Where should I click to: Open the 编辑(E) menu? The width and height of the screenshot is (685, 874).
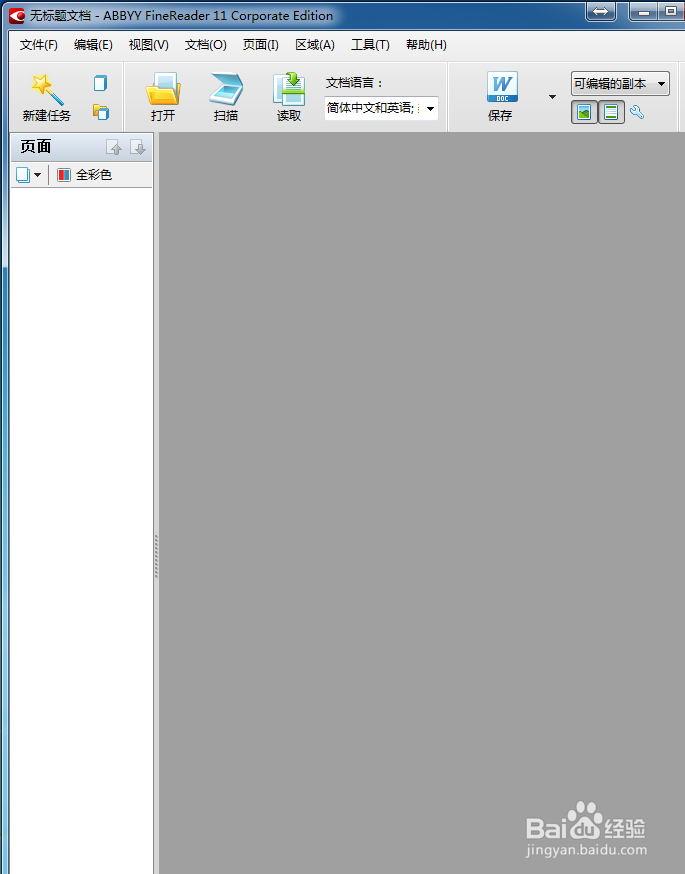click(x=93, y=45)
